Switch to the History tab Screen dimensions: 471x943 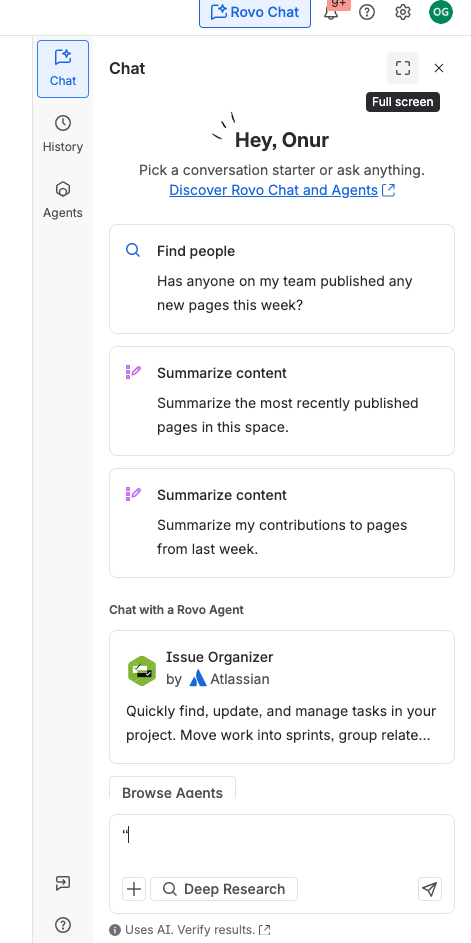[63, 134]
